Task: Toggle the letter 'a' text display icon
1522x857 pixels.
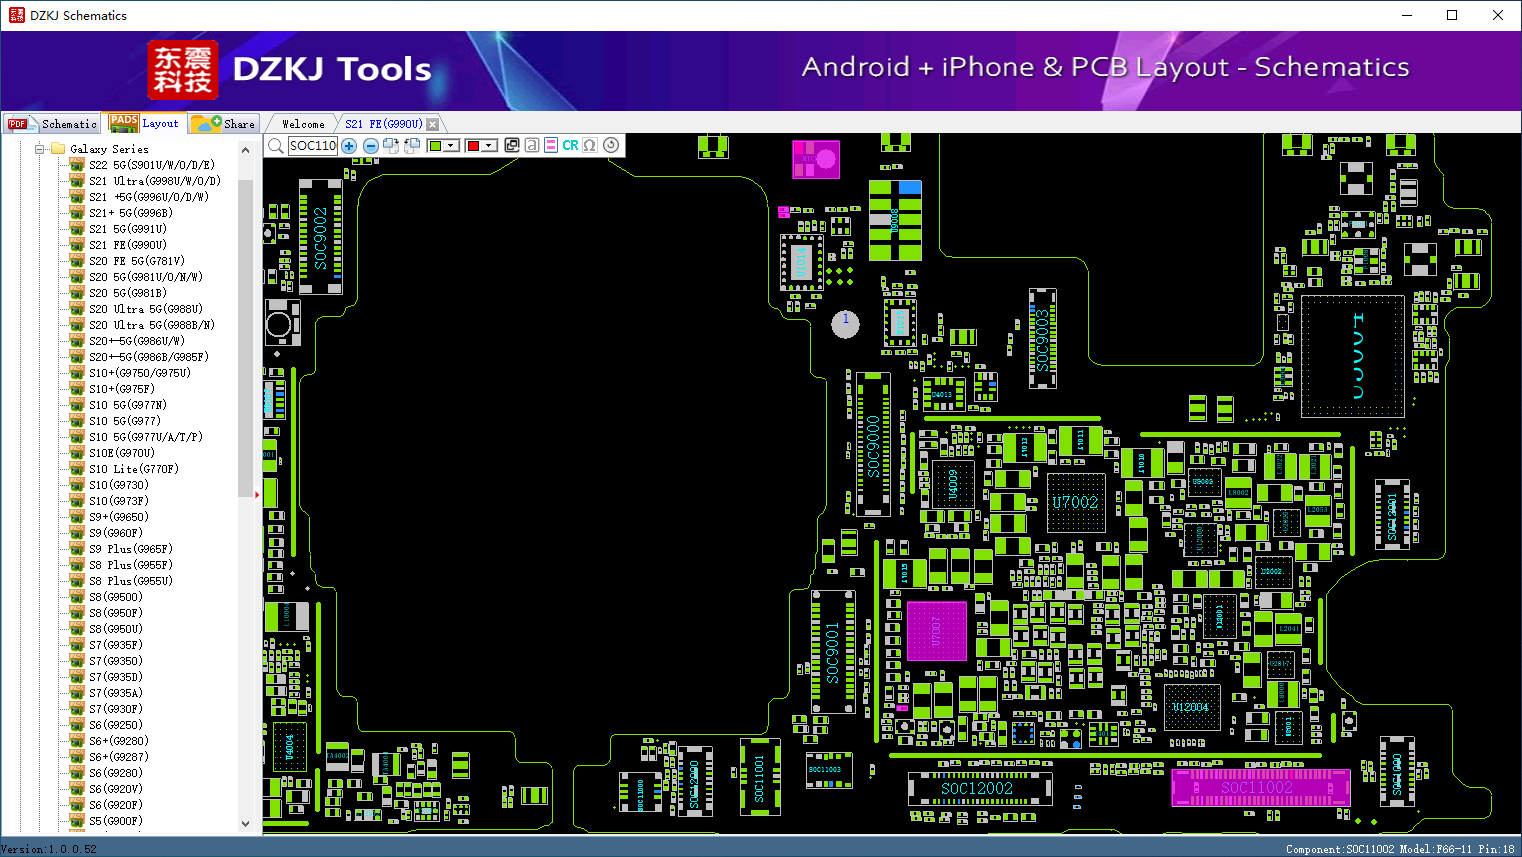Action: click(532, 145)
